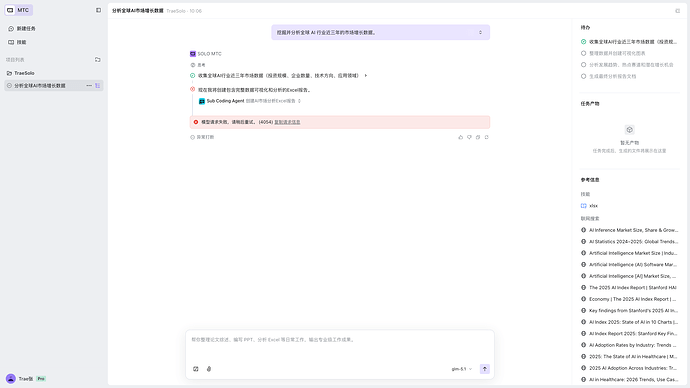Viewport: 690px width, 388px height.
Task: Open 2025: The State of AI in Healthcare
Action: [x=629, y=356]
